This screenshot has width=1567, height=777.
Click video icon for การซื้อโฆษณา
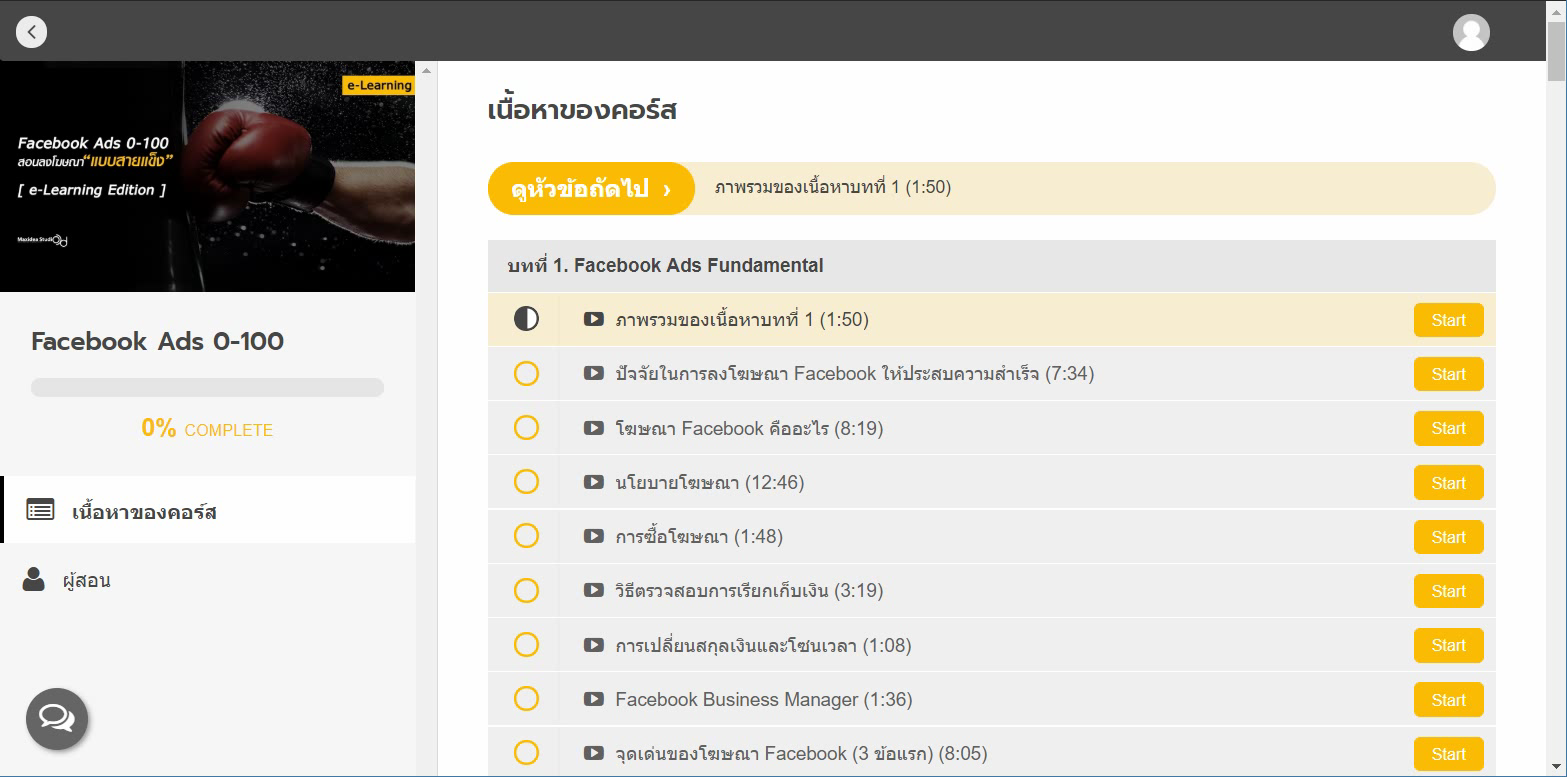(594, 536)
